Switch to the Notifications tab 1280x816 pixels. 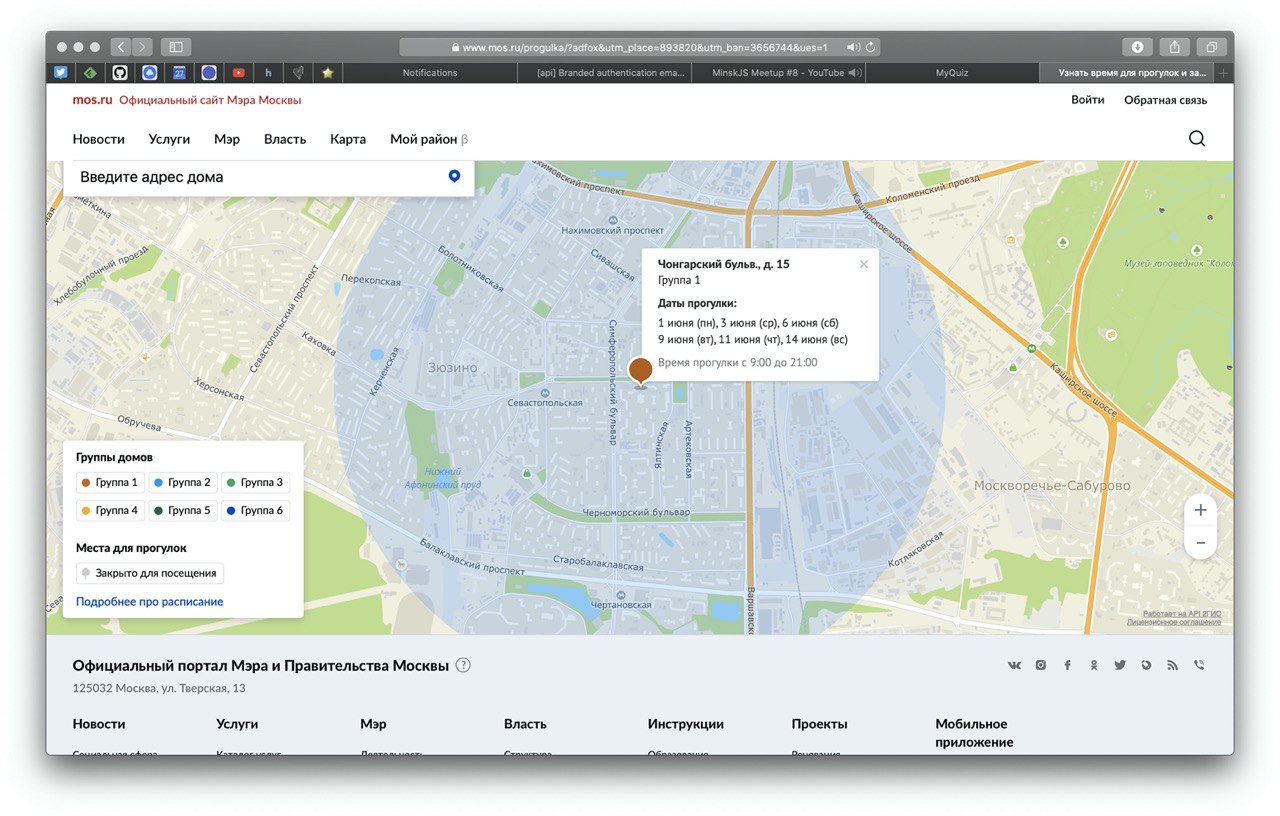(x=430, y=73)
